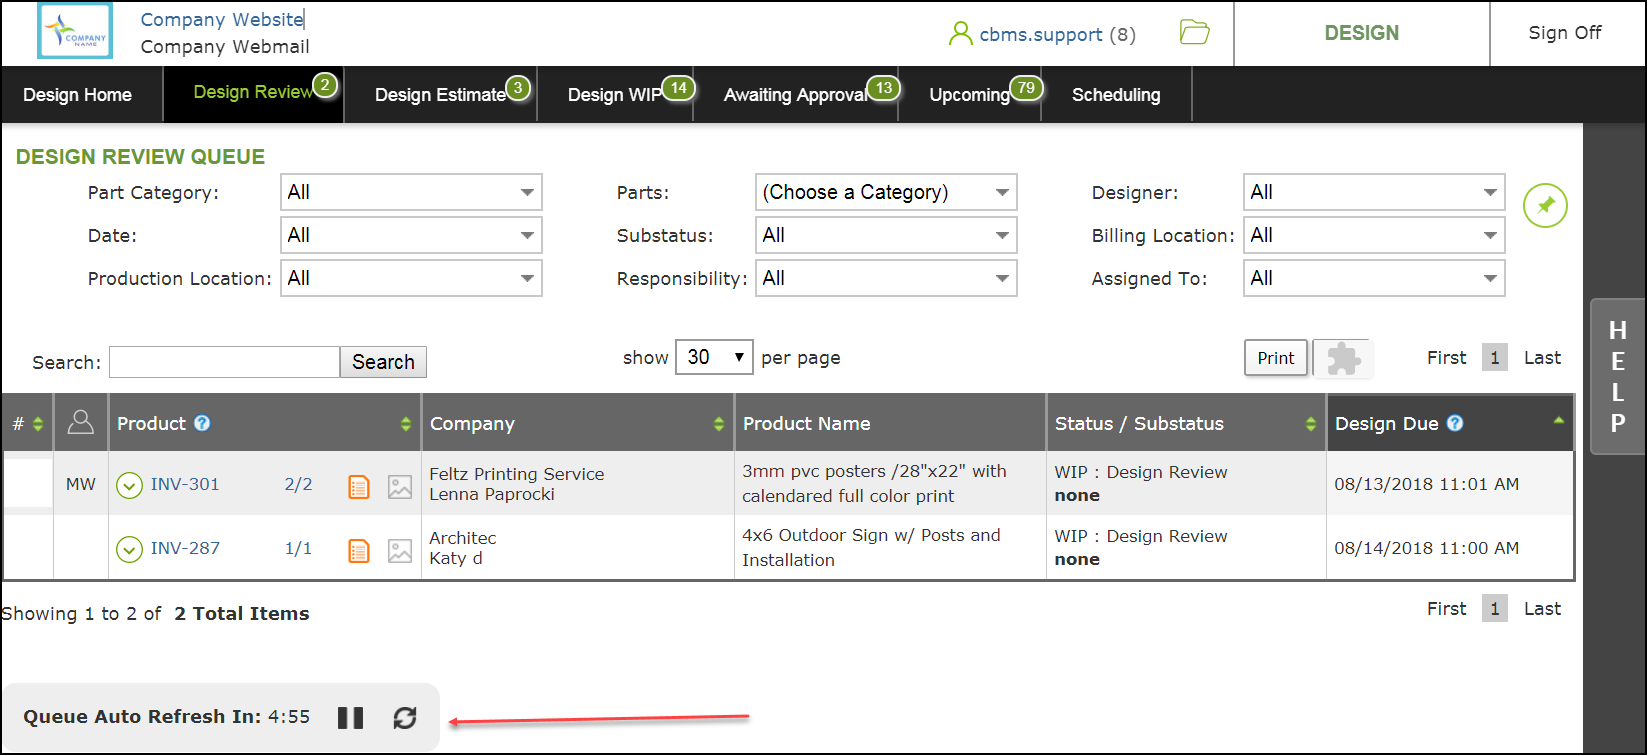Open the Parts category dropdown
The width and height of the screenshot is (1647, 755).
pos(886,192)
